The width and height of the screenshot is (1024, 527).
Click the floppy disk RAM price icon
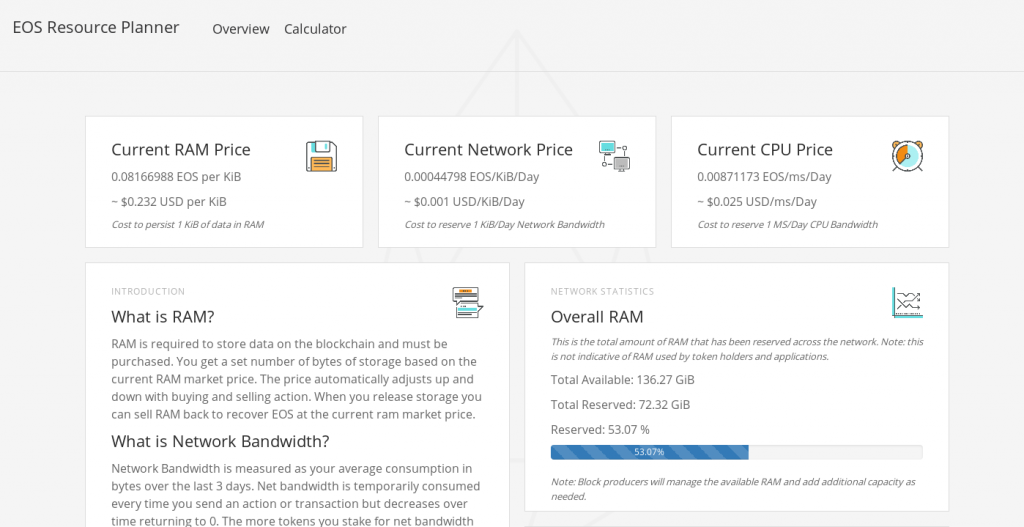tap(321, 157)
